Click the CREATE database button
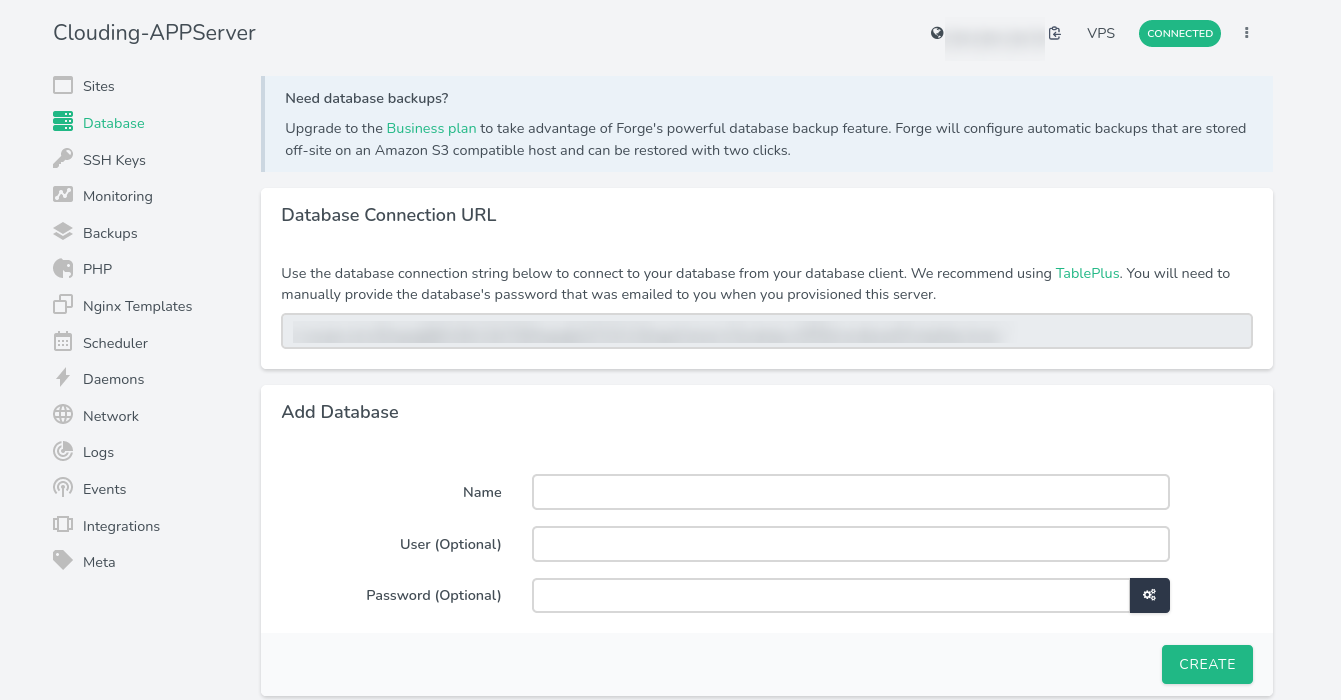1341x700 pixels. (1207, 664)
